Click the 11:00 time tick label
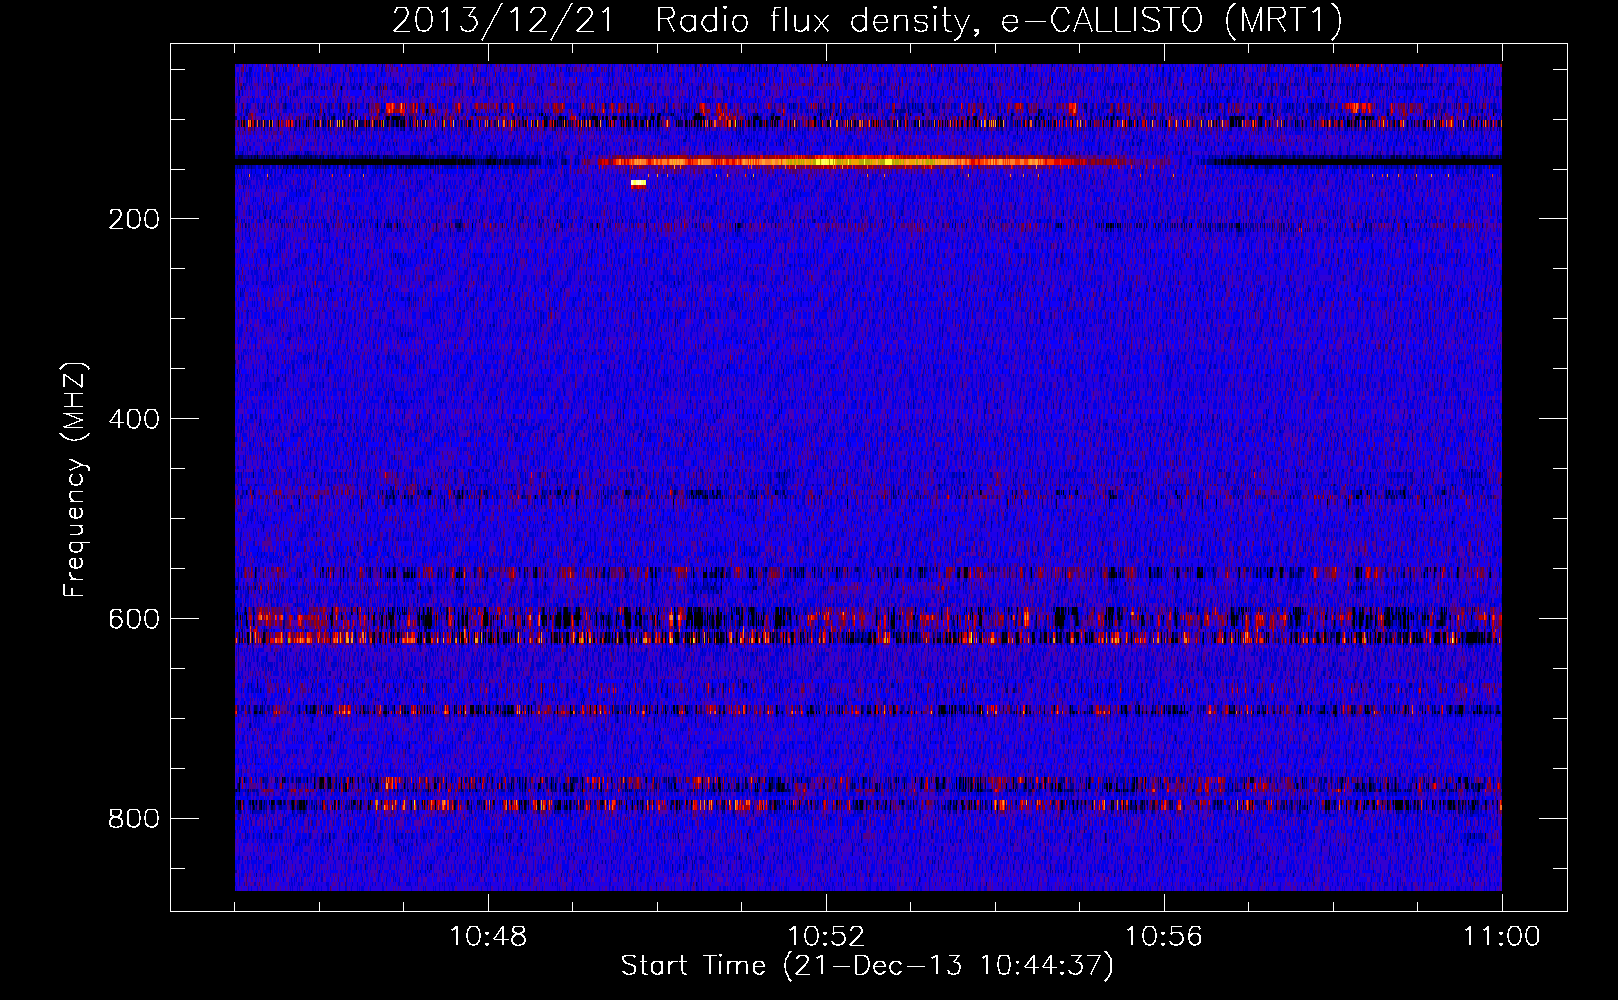The image size is (1618, 1000). click(x=1502, y=937)
